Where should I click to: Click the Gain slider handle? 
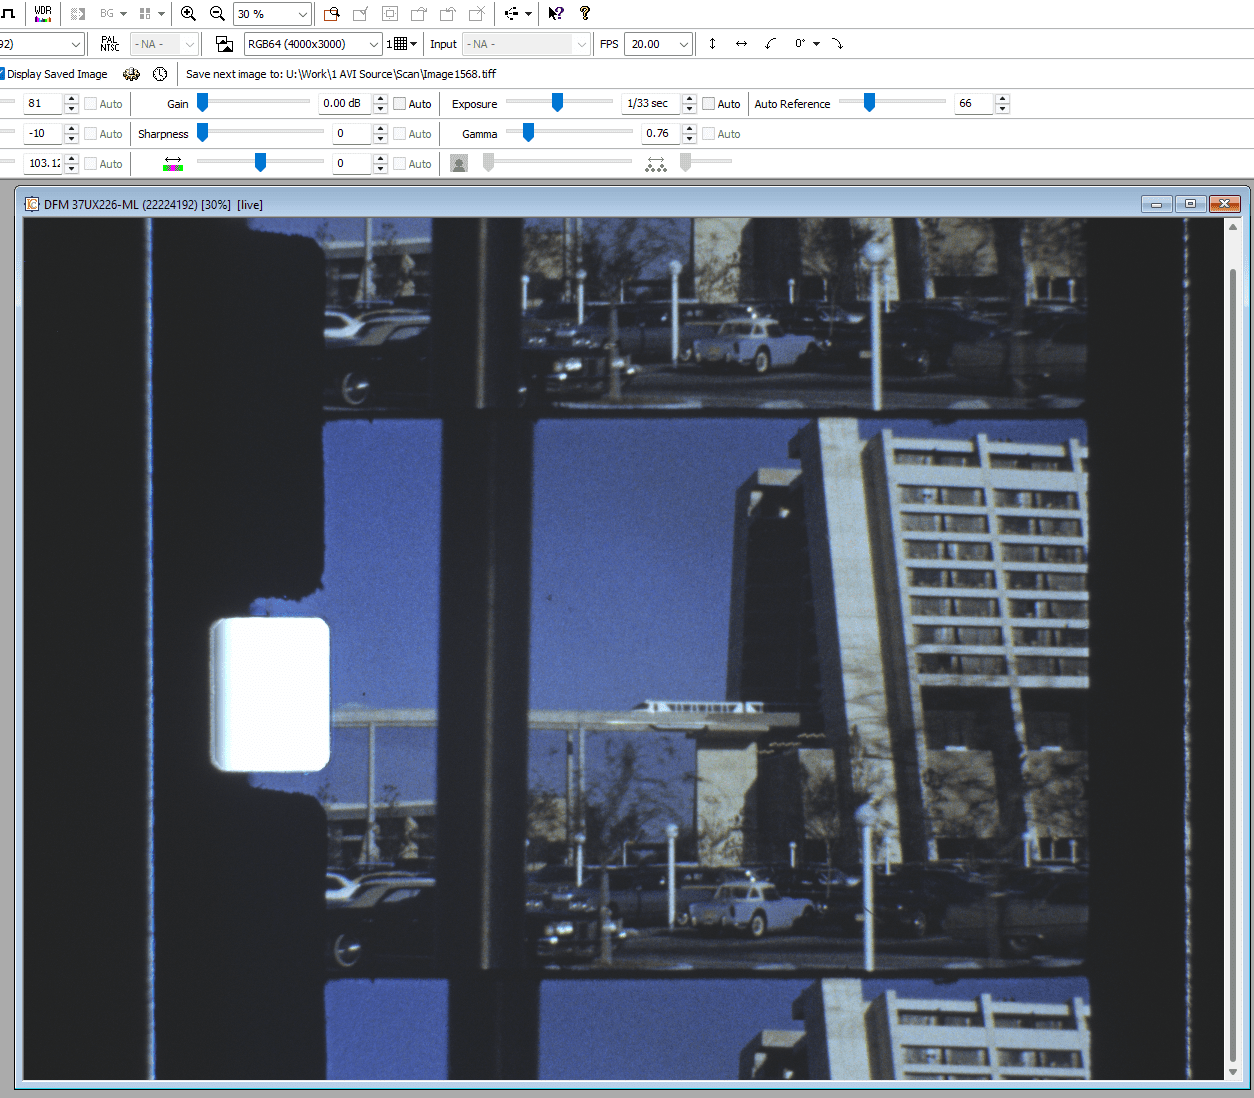202,103
